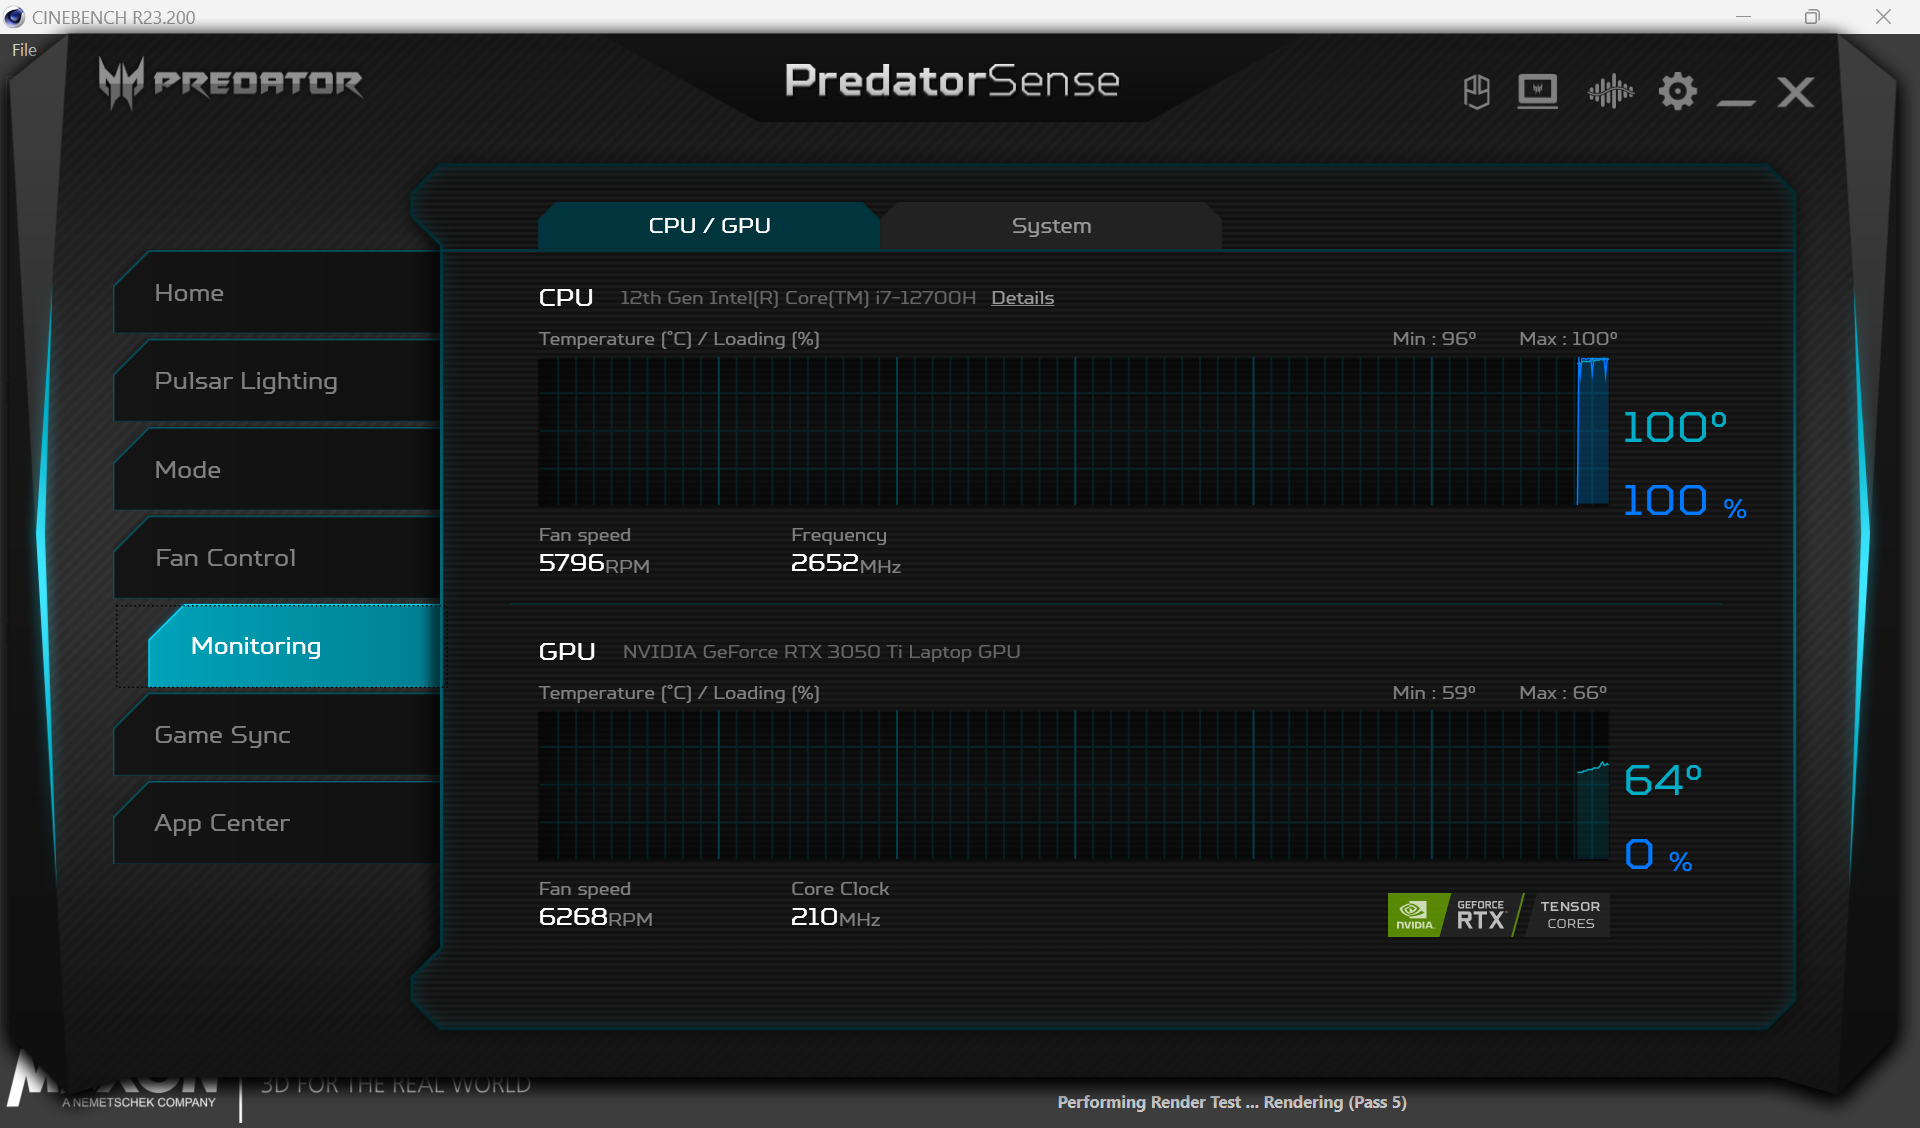Open Pulsar Lighting section
Image resolution: width=1920 pixels, height=1128 pixels.
277,381
